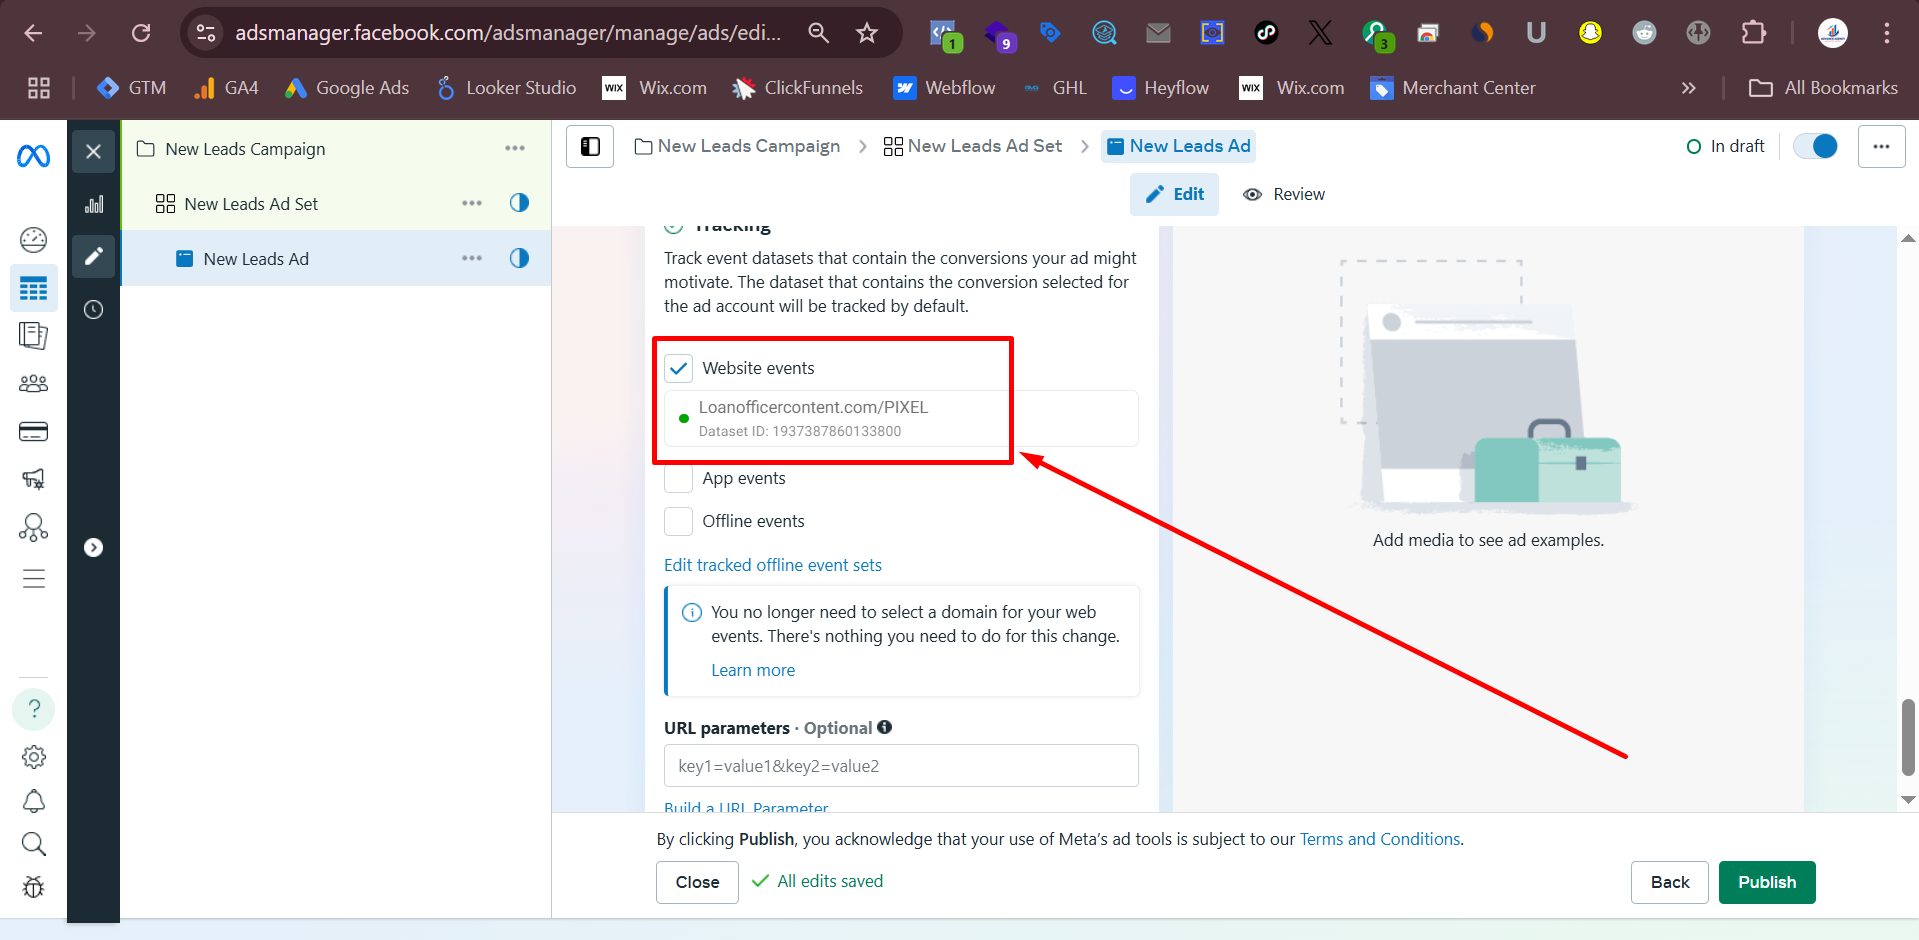This screenshot has width=1919, height=940.
Task: Click the notifications bell icon
Action: [33, 801]
